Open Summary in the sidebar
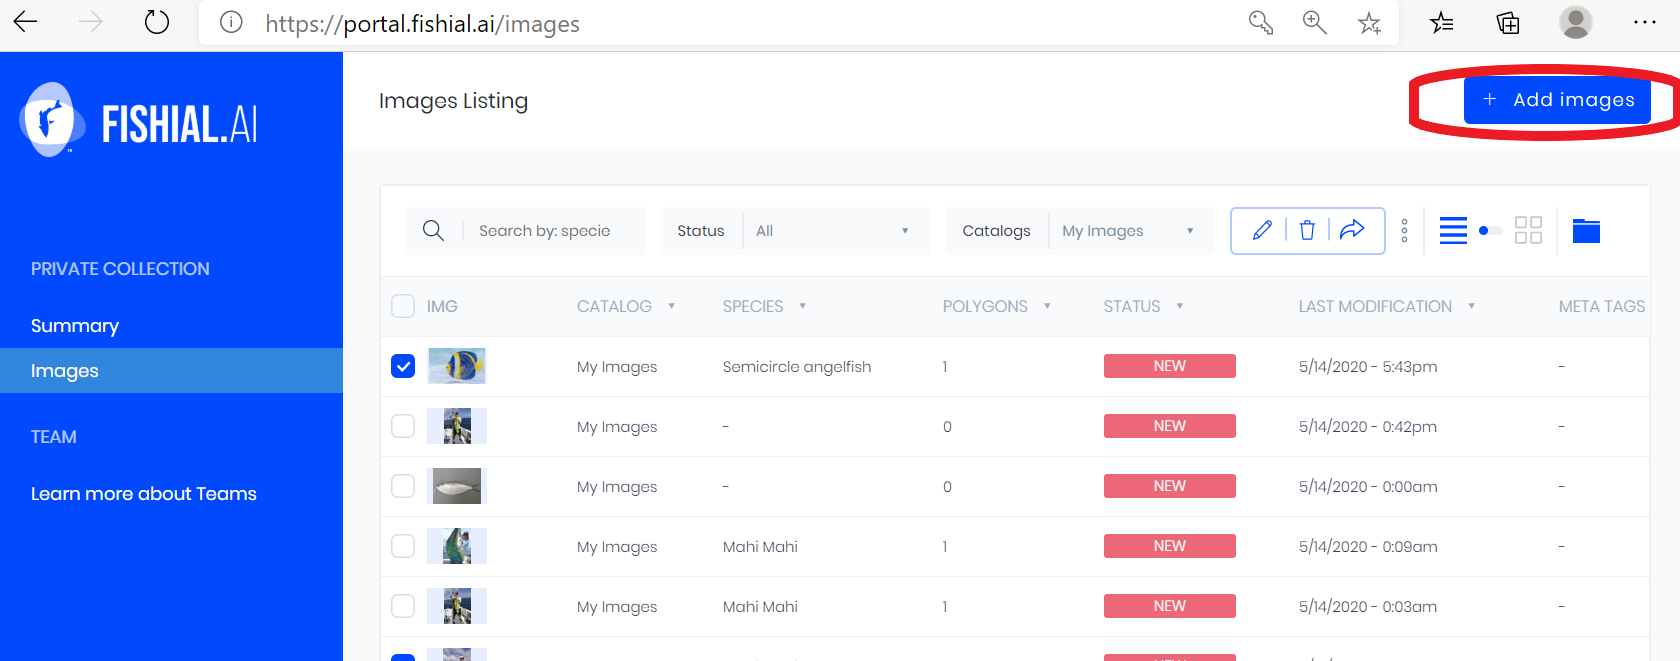The image size is (1680, 661). pyautogui.click(x=75, y=326)
